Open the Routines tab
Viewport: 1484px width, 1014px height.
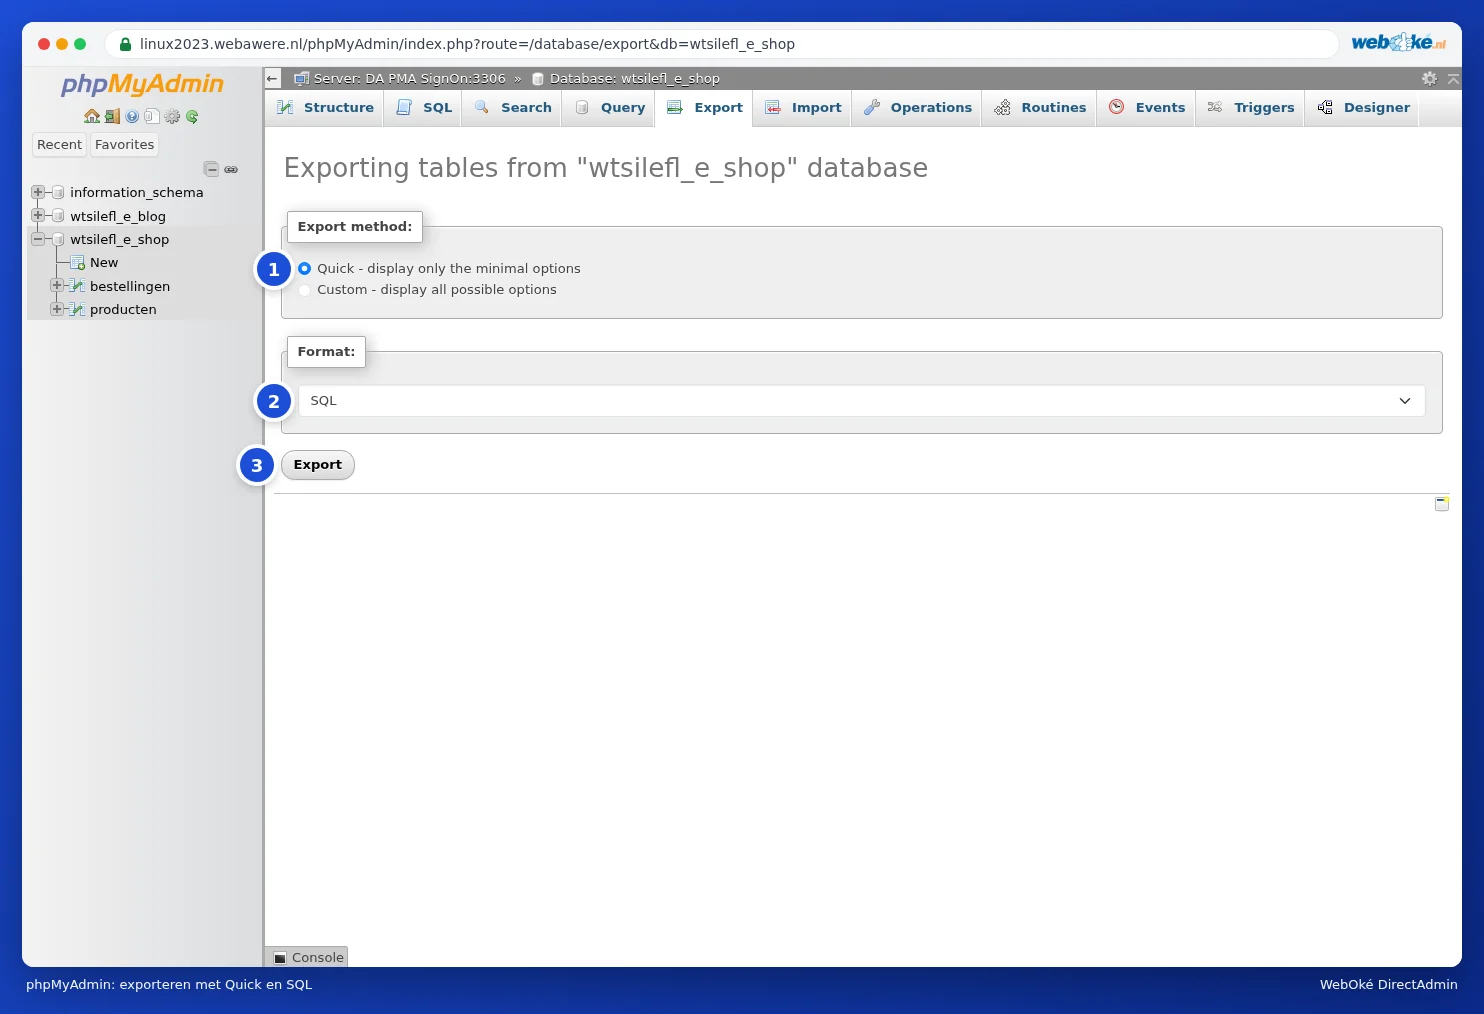[1040, 108]
